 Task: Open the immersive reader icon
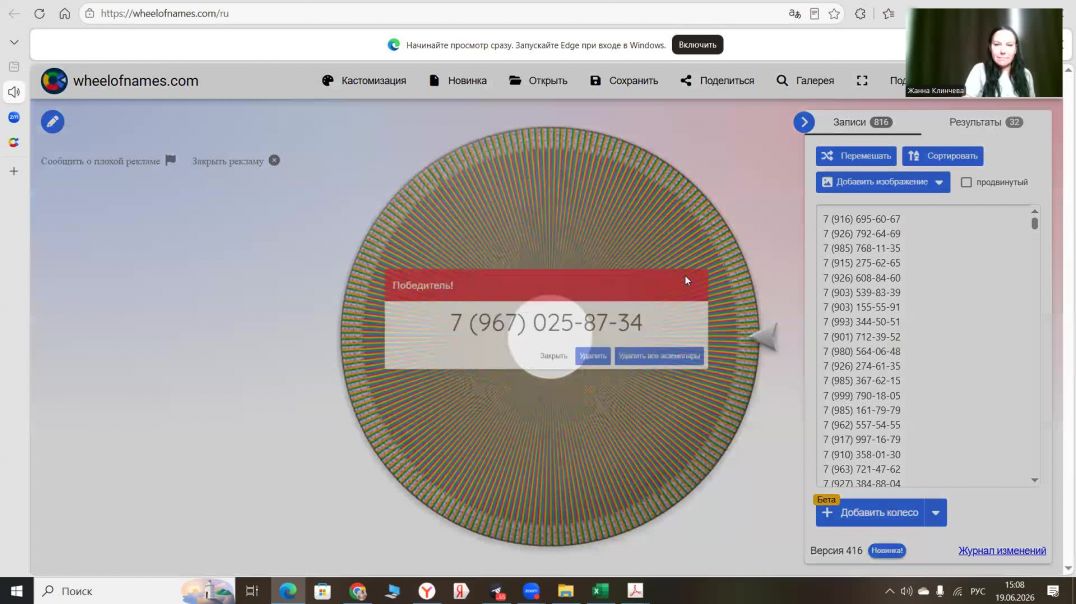815,14
